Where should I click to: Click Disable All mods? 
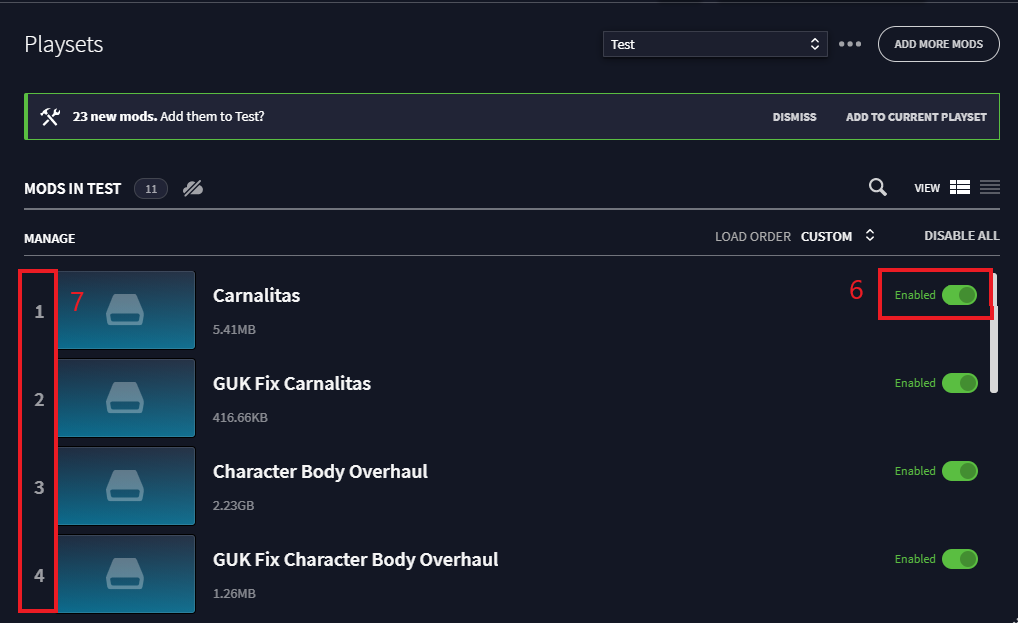coord(962,236)
